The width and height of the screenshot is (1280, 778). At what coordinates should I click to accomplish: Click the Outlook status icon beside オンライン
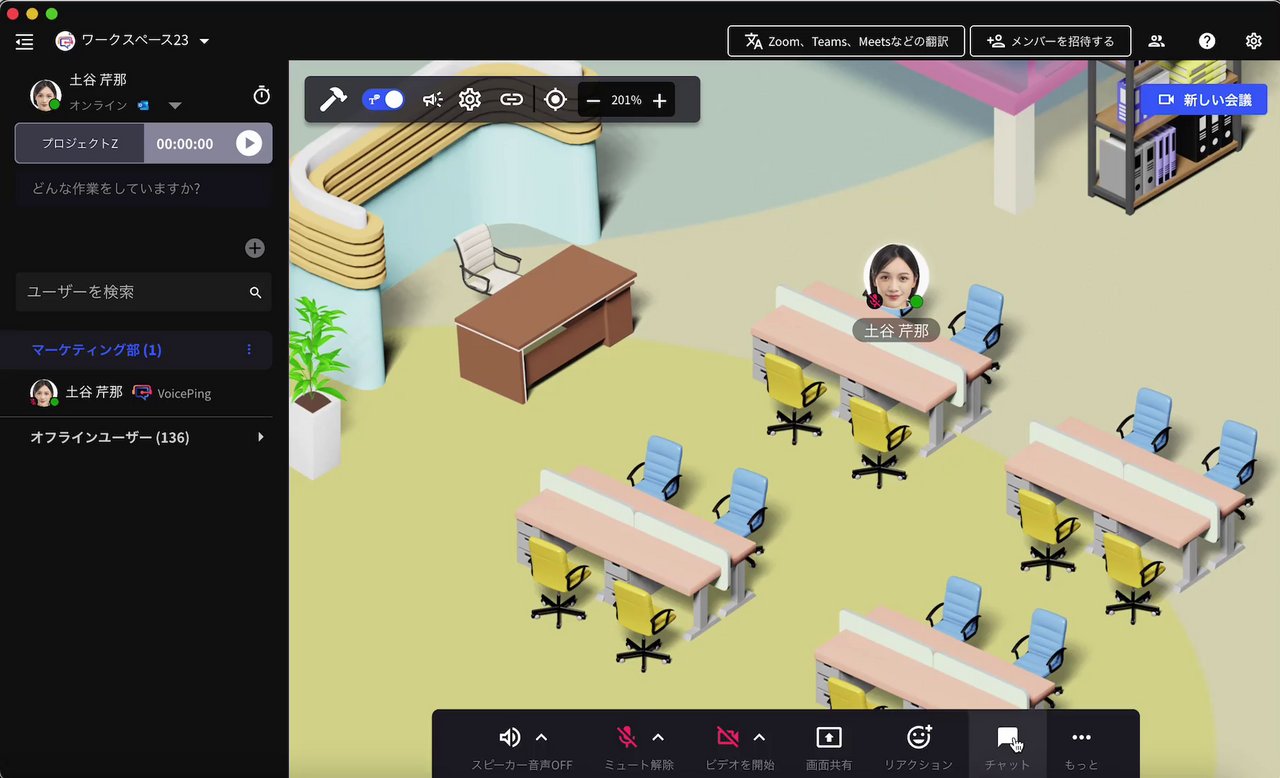tap(143, 105)
